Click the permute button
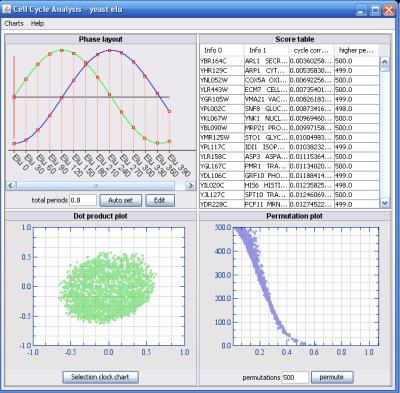Viewport: 400px width, 393px height. [x=332, y=377]
